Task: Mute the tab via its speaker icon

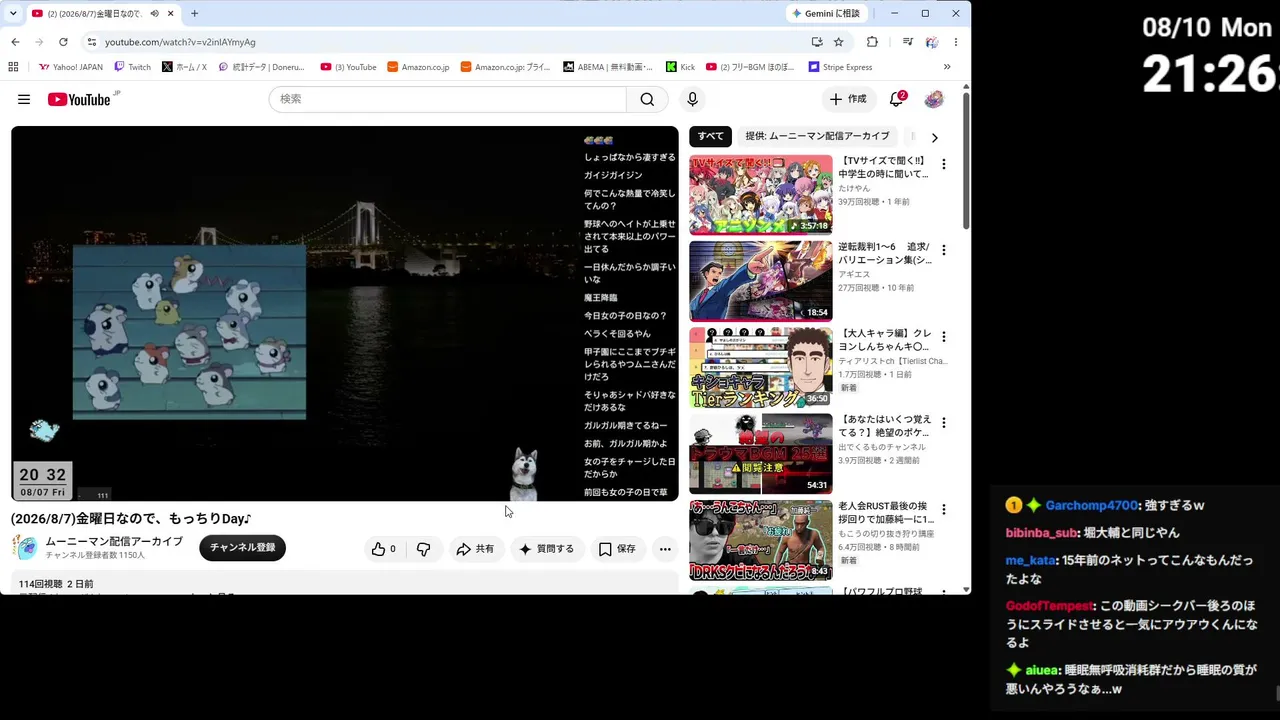Action: (x=154, y=14)
